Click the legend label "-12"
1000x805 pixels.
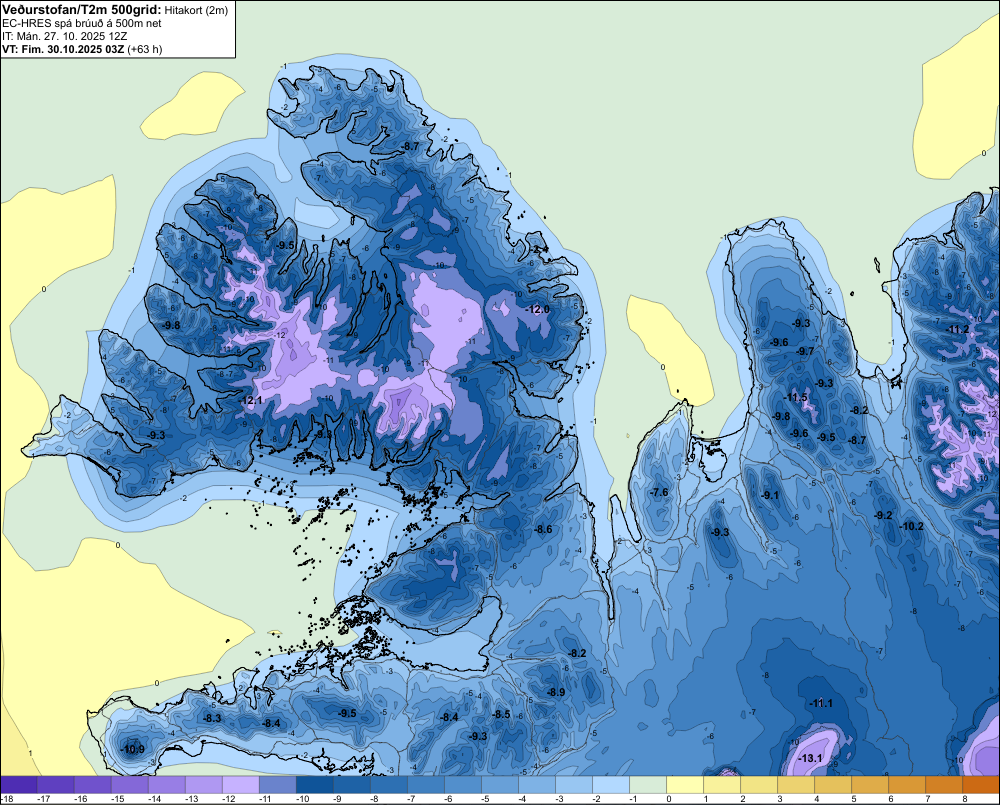pyautogui.click(x=228, y=799)
